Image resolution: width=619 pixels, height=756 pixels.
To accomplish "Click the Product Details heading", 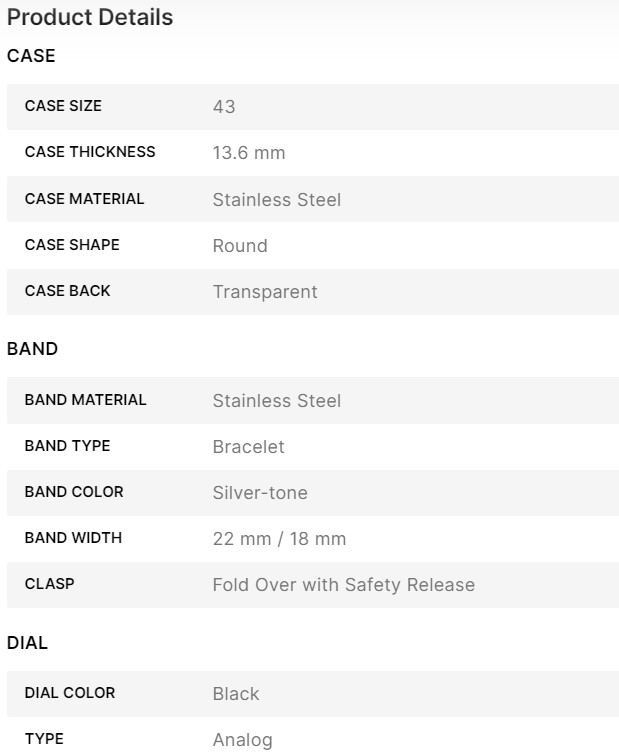I will tap(90, 18).
